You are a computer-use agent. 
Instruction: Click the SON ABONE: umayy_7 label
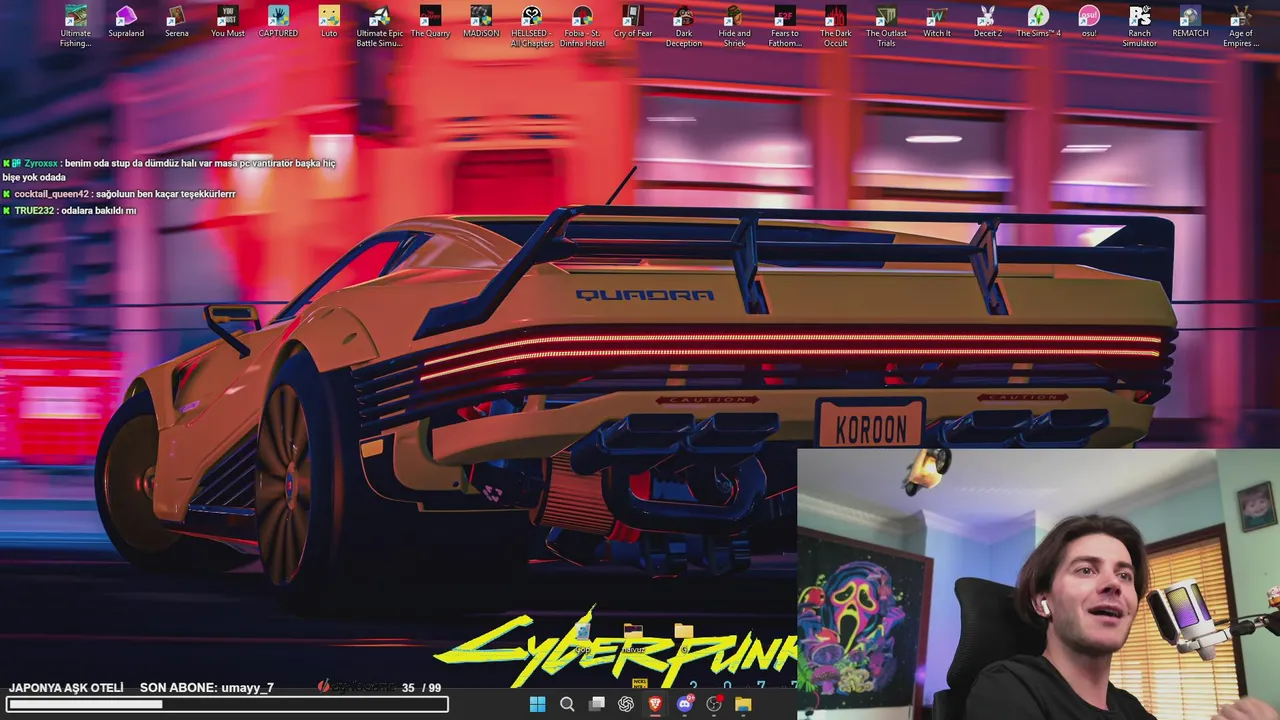pos(207,688)
